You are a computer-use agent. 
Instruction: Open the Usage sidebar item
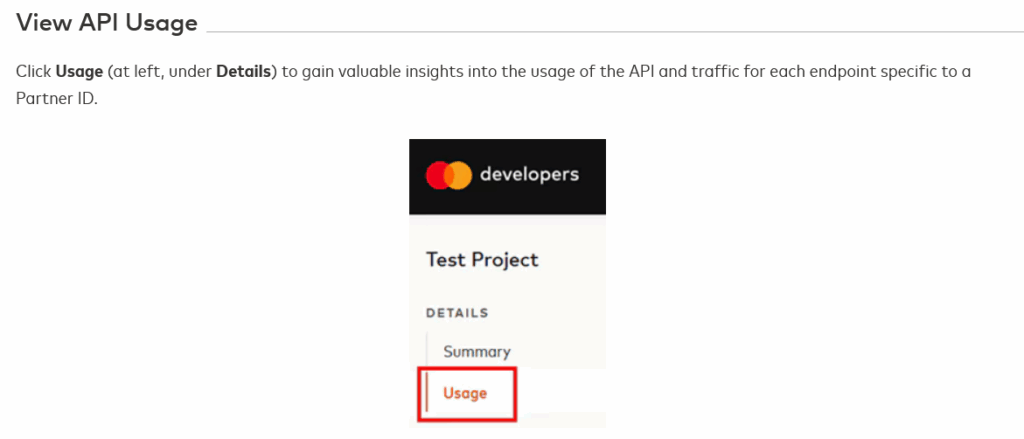coord(465,393)
